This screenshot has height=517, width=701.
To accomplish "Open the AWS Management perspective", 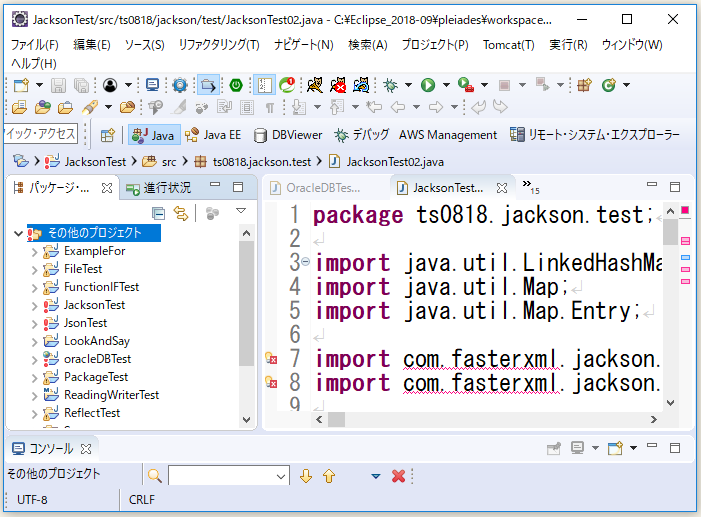I will pyautogui.click(x=448, y=135).
